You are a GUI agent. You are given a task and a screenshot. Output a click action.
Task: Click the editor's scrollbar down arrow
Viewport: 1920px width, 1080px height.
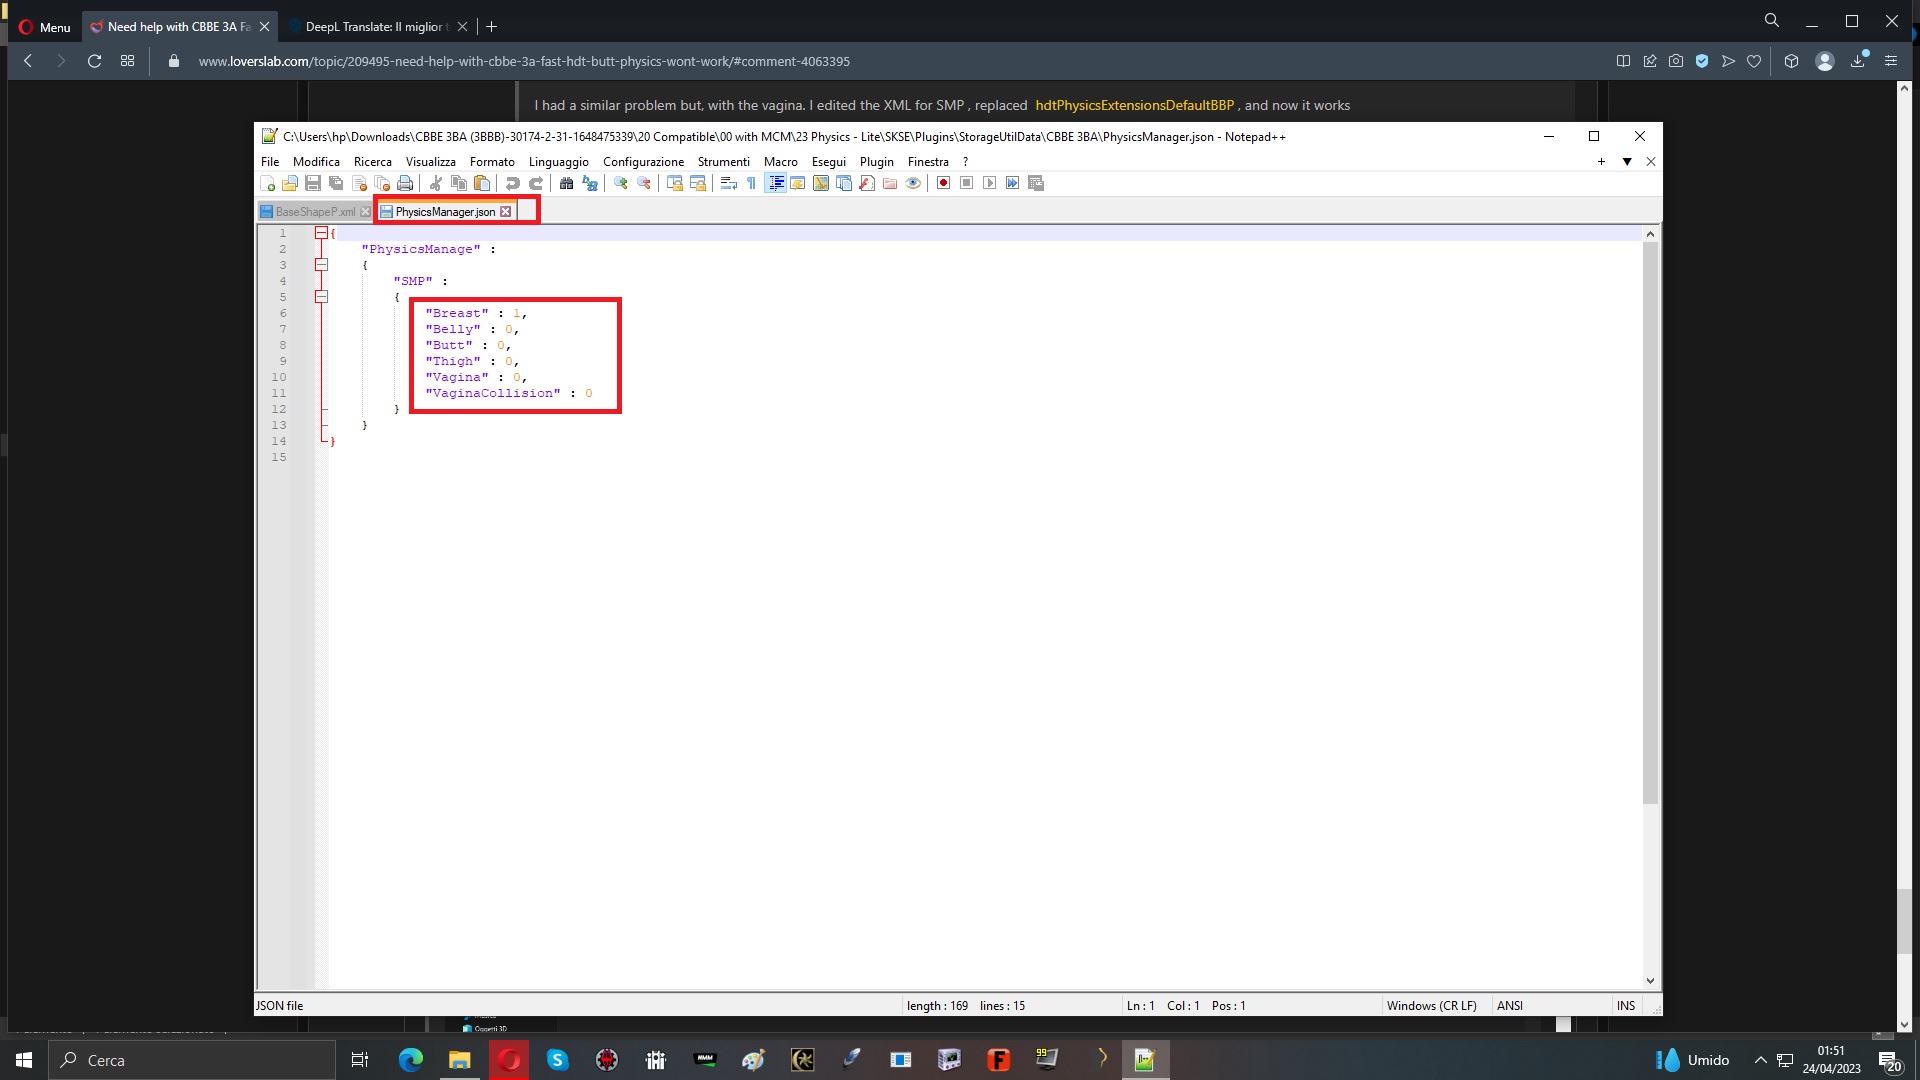[1650, 981]
